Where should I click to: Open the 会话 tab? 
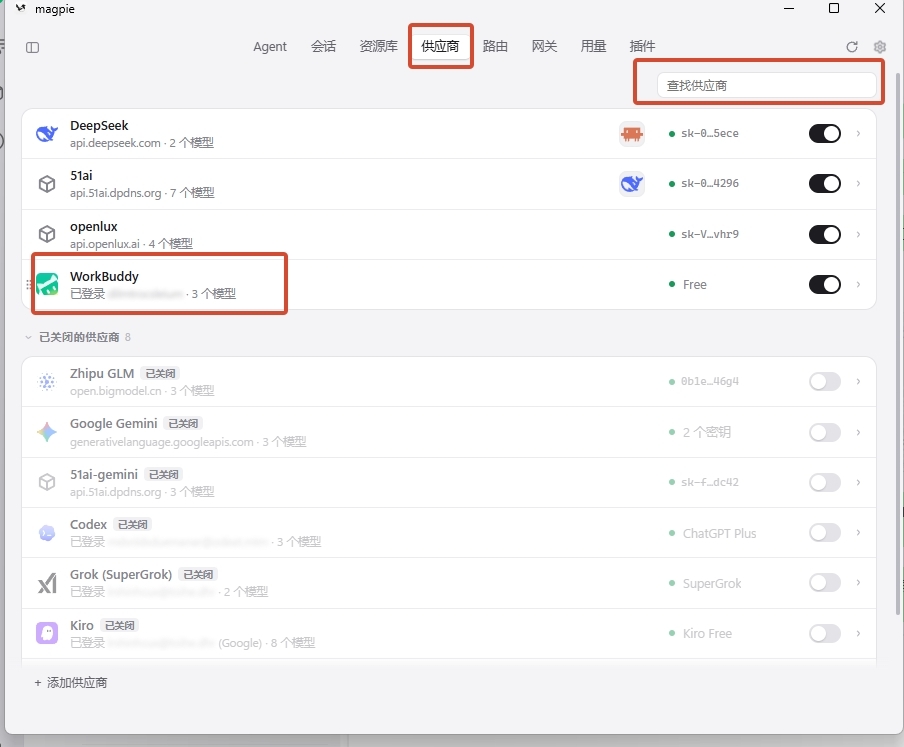pos(323,47)
